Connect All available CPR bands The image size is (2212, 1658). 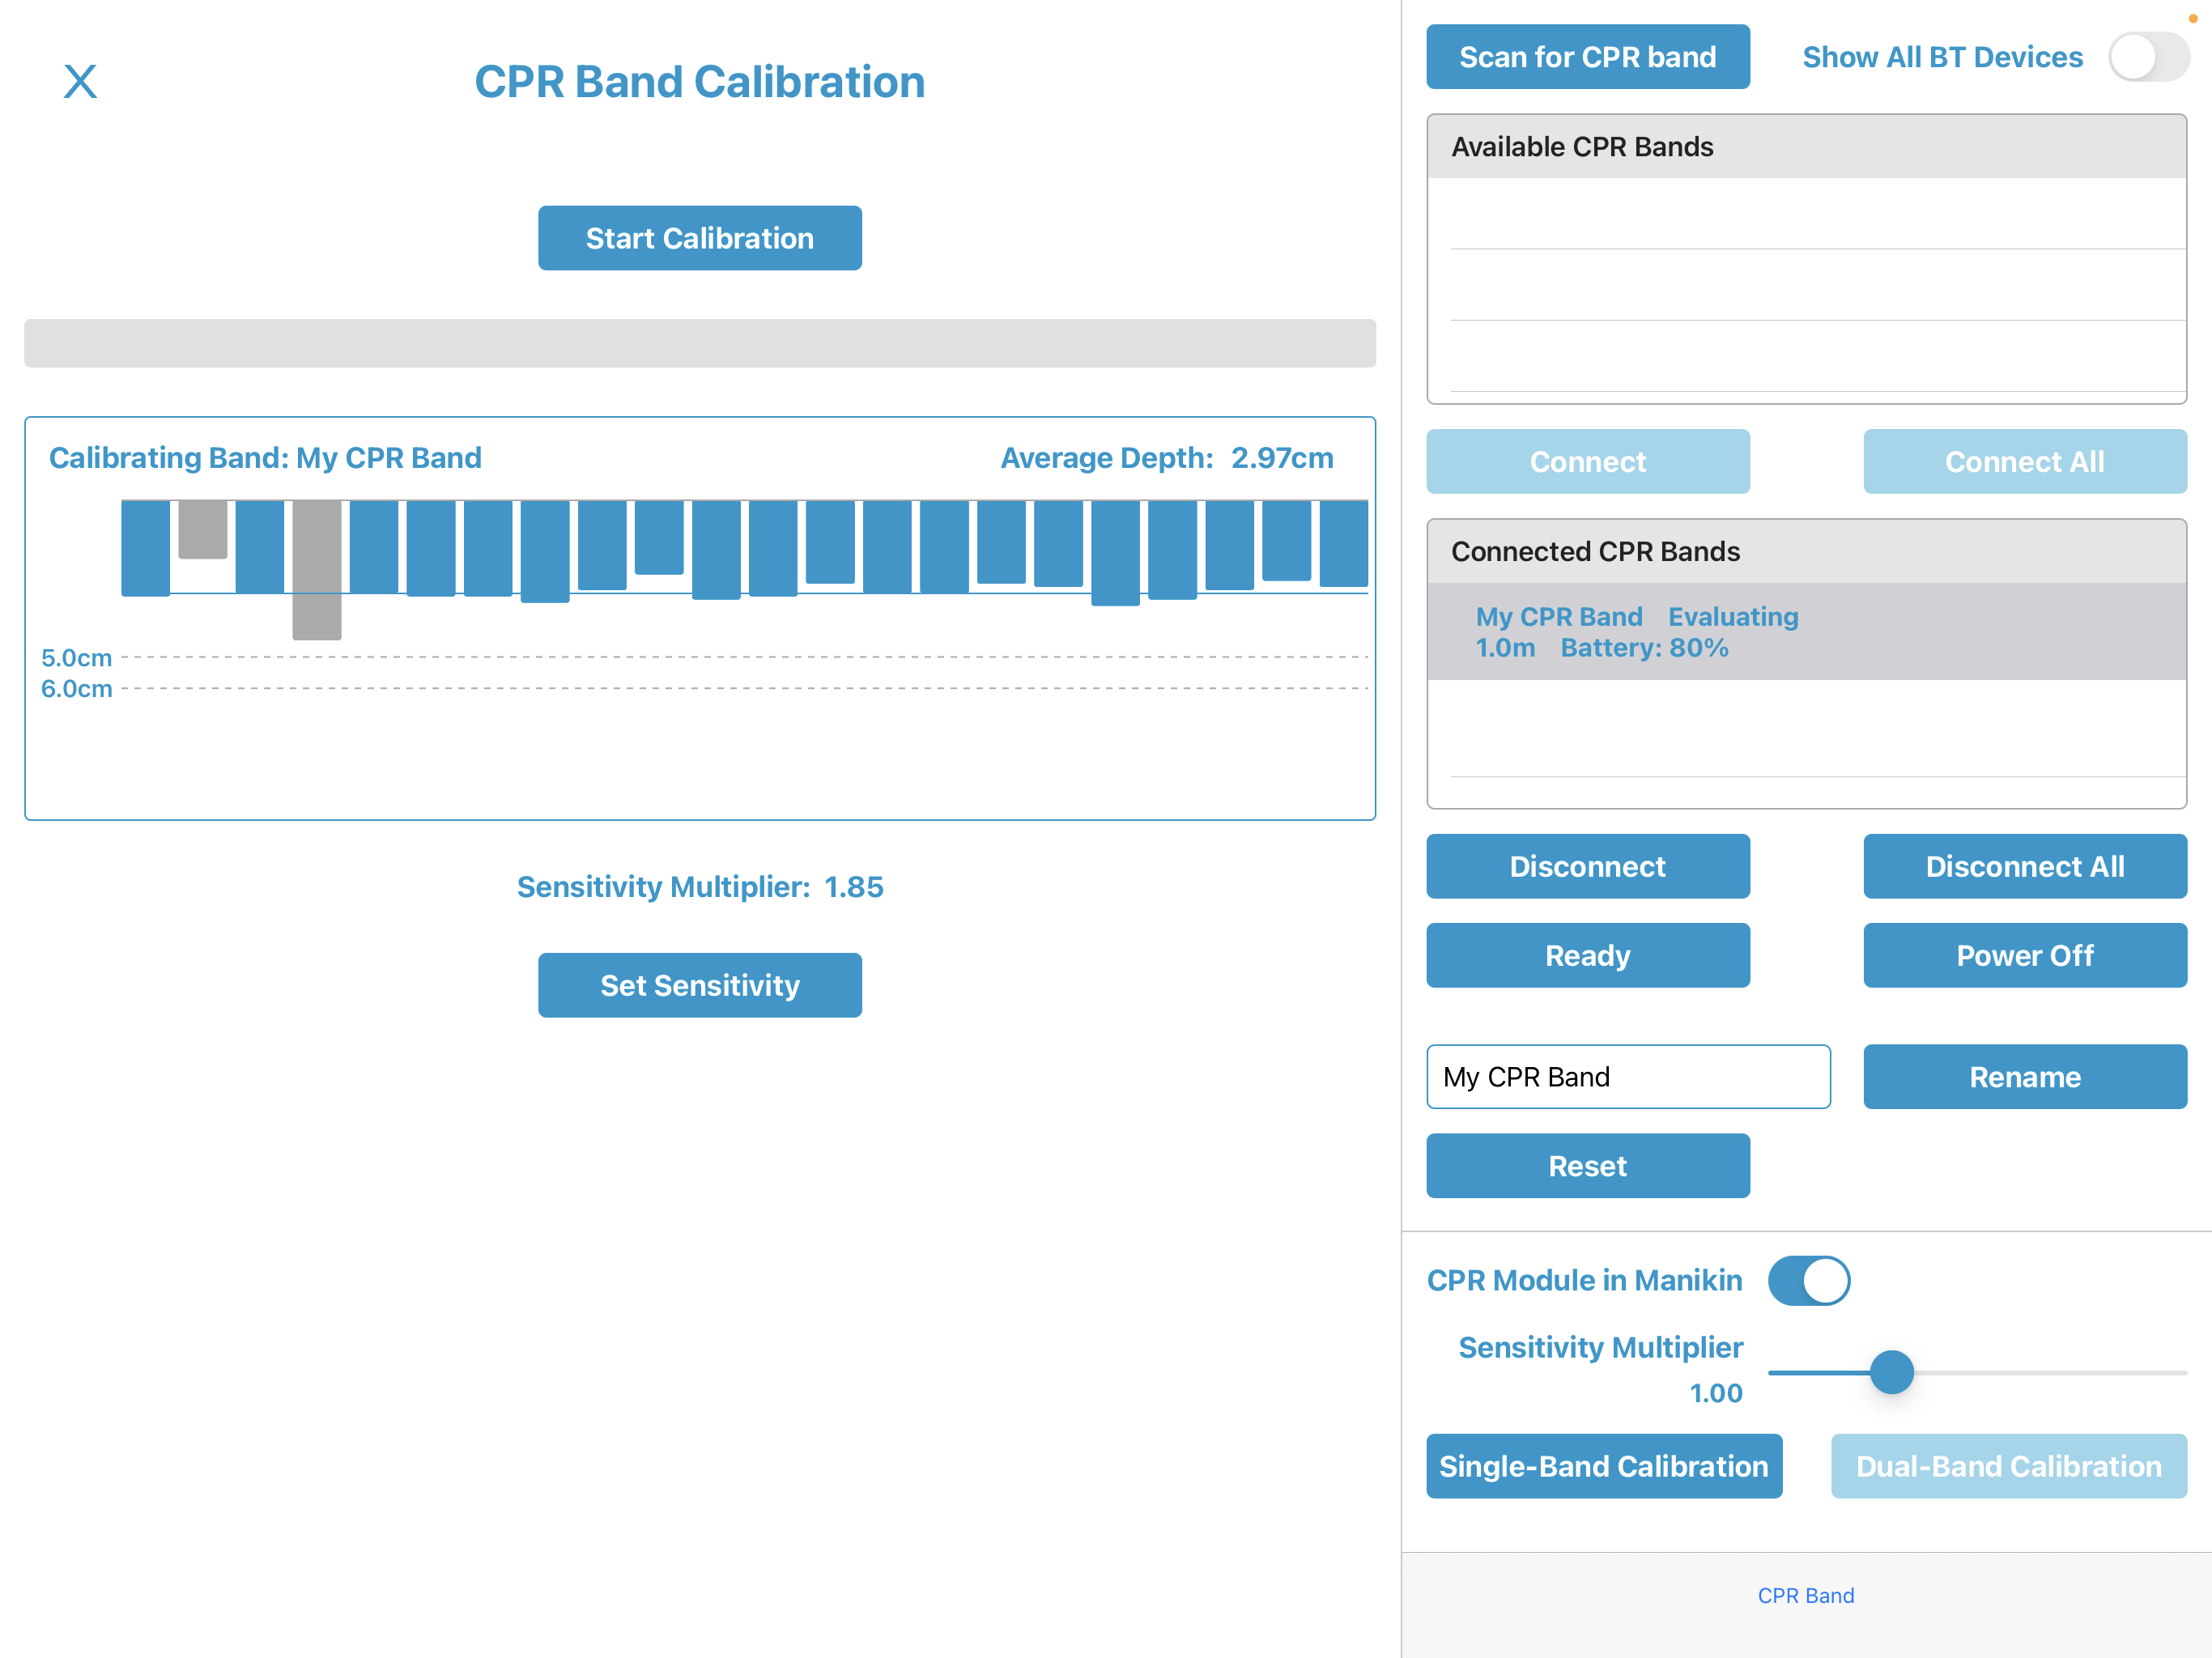tap(2024, 461)
